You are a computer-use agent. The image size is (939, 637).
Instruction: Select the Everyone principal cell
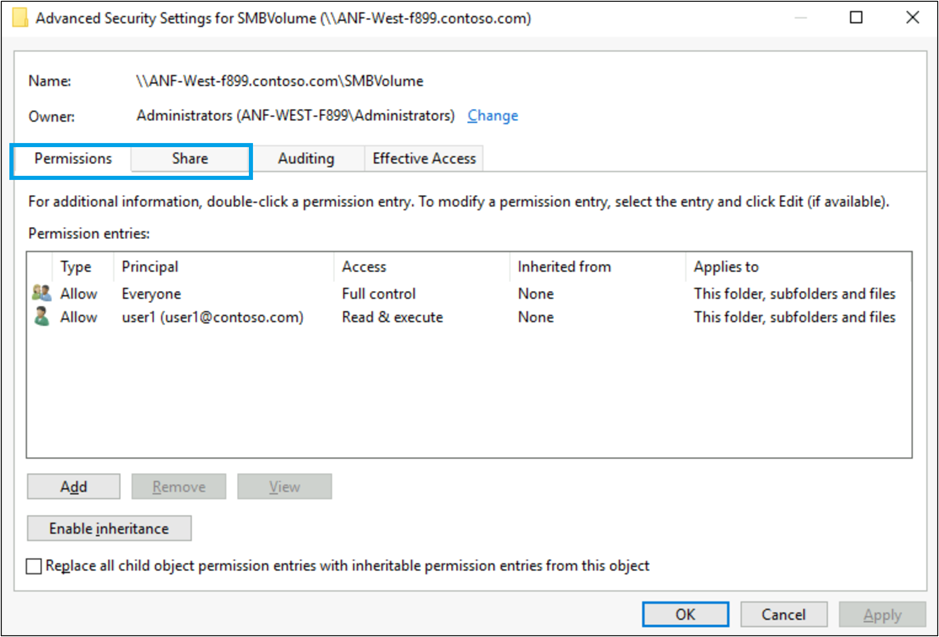152,294
